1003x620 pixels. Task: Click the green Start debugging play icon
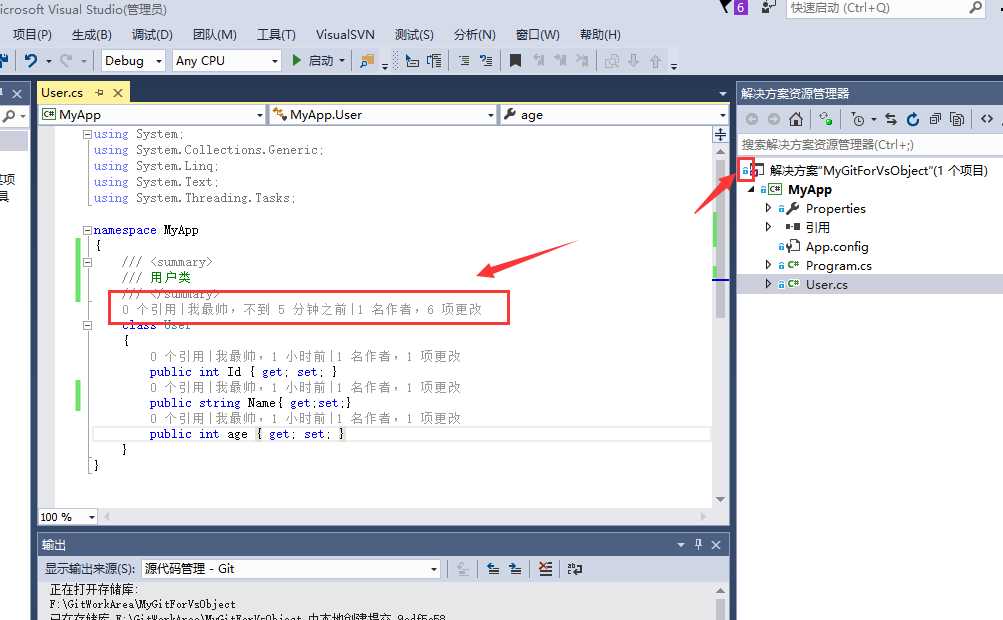click(297, 60)
